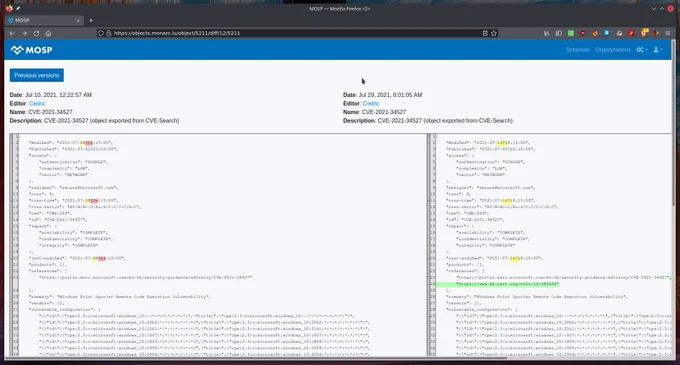Click the MOSP logo in the header
This screenshot has height=365, width=680.
pos(32,50)
